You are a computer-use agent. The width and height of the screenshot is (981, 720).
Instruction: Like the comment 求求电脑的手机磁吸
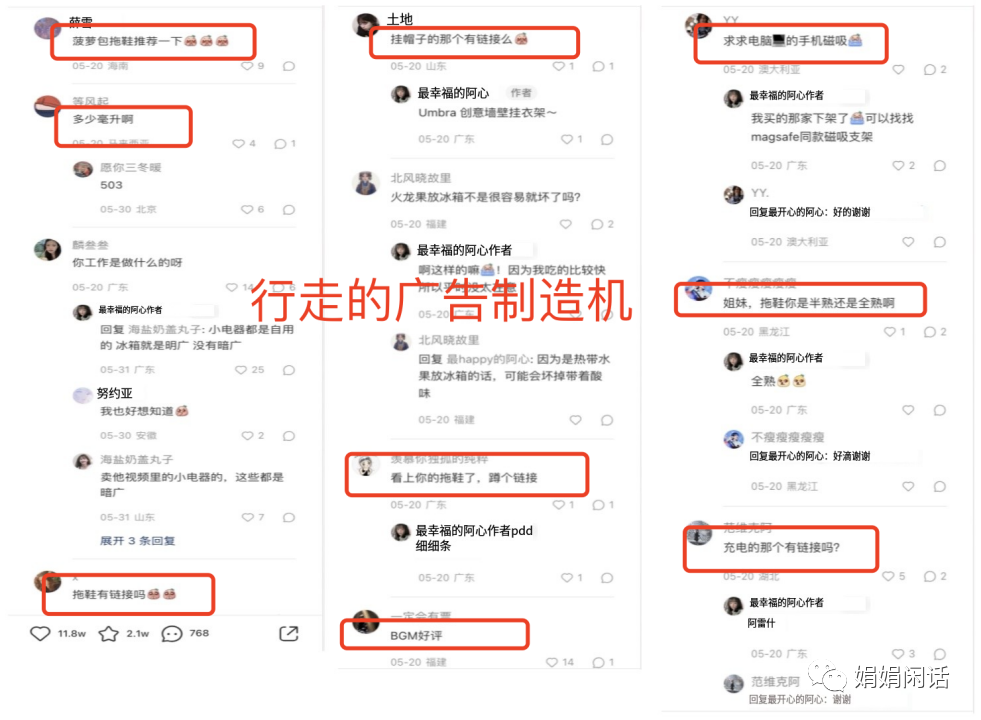coord(898,69)
